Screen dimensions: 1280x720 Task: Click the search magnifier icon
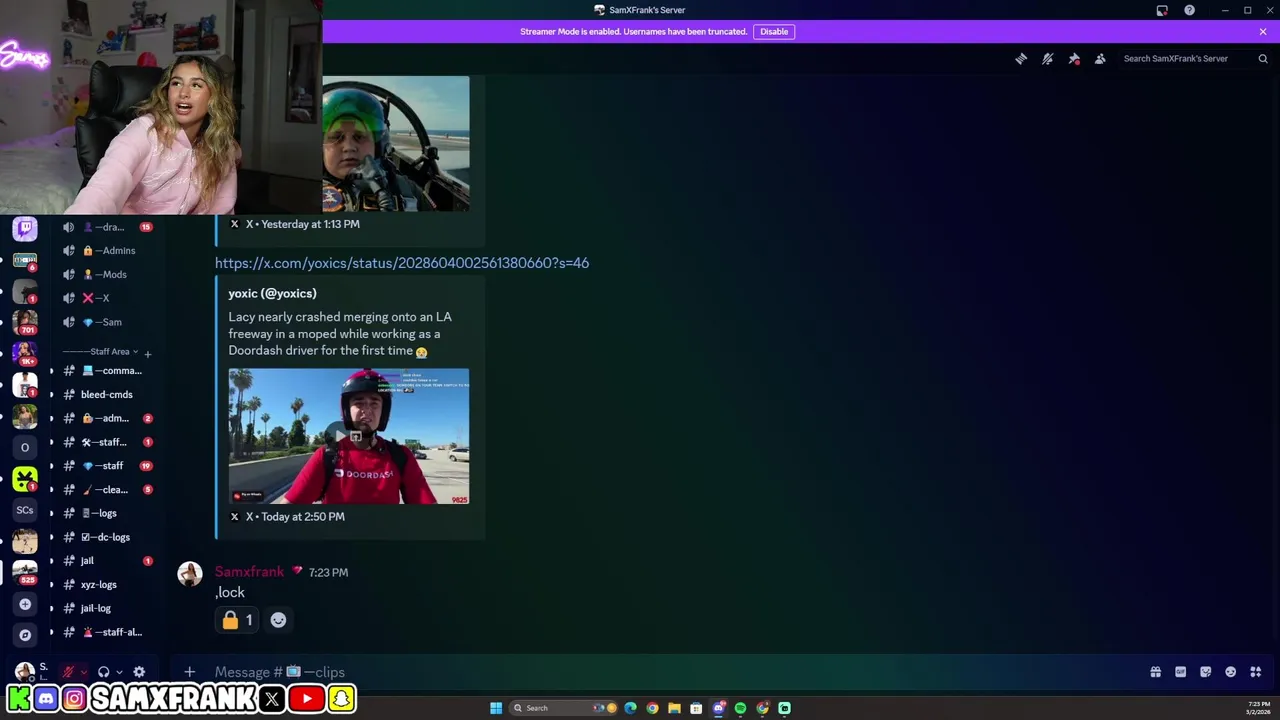tap(1263, 59)
